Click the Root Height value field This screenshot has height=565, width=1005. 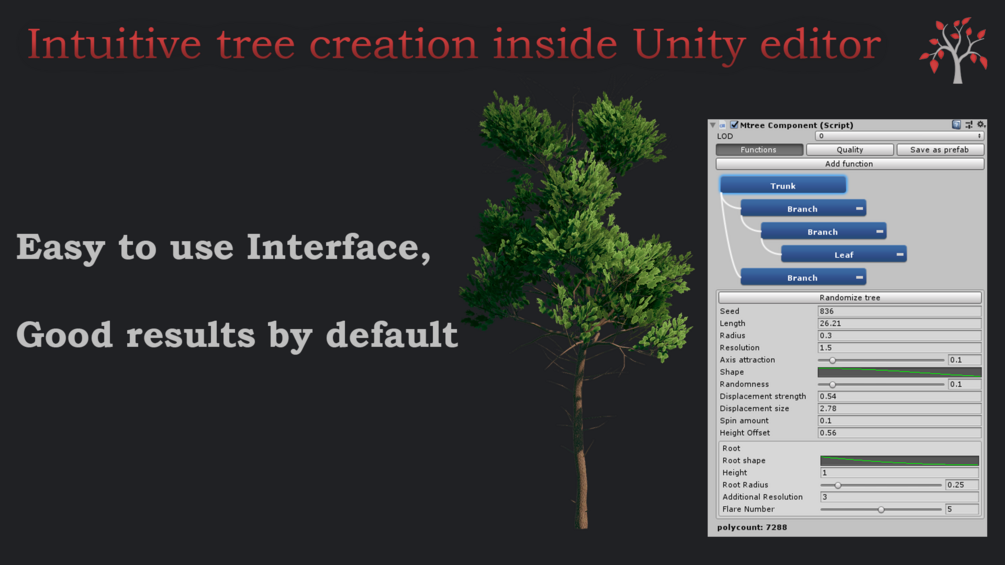point(899,473)
